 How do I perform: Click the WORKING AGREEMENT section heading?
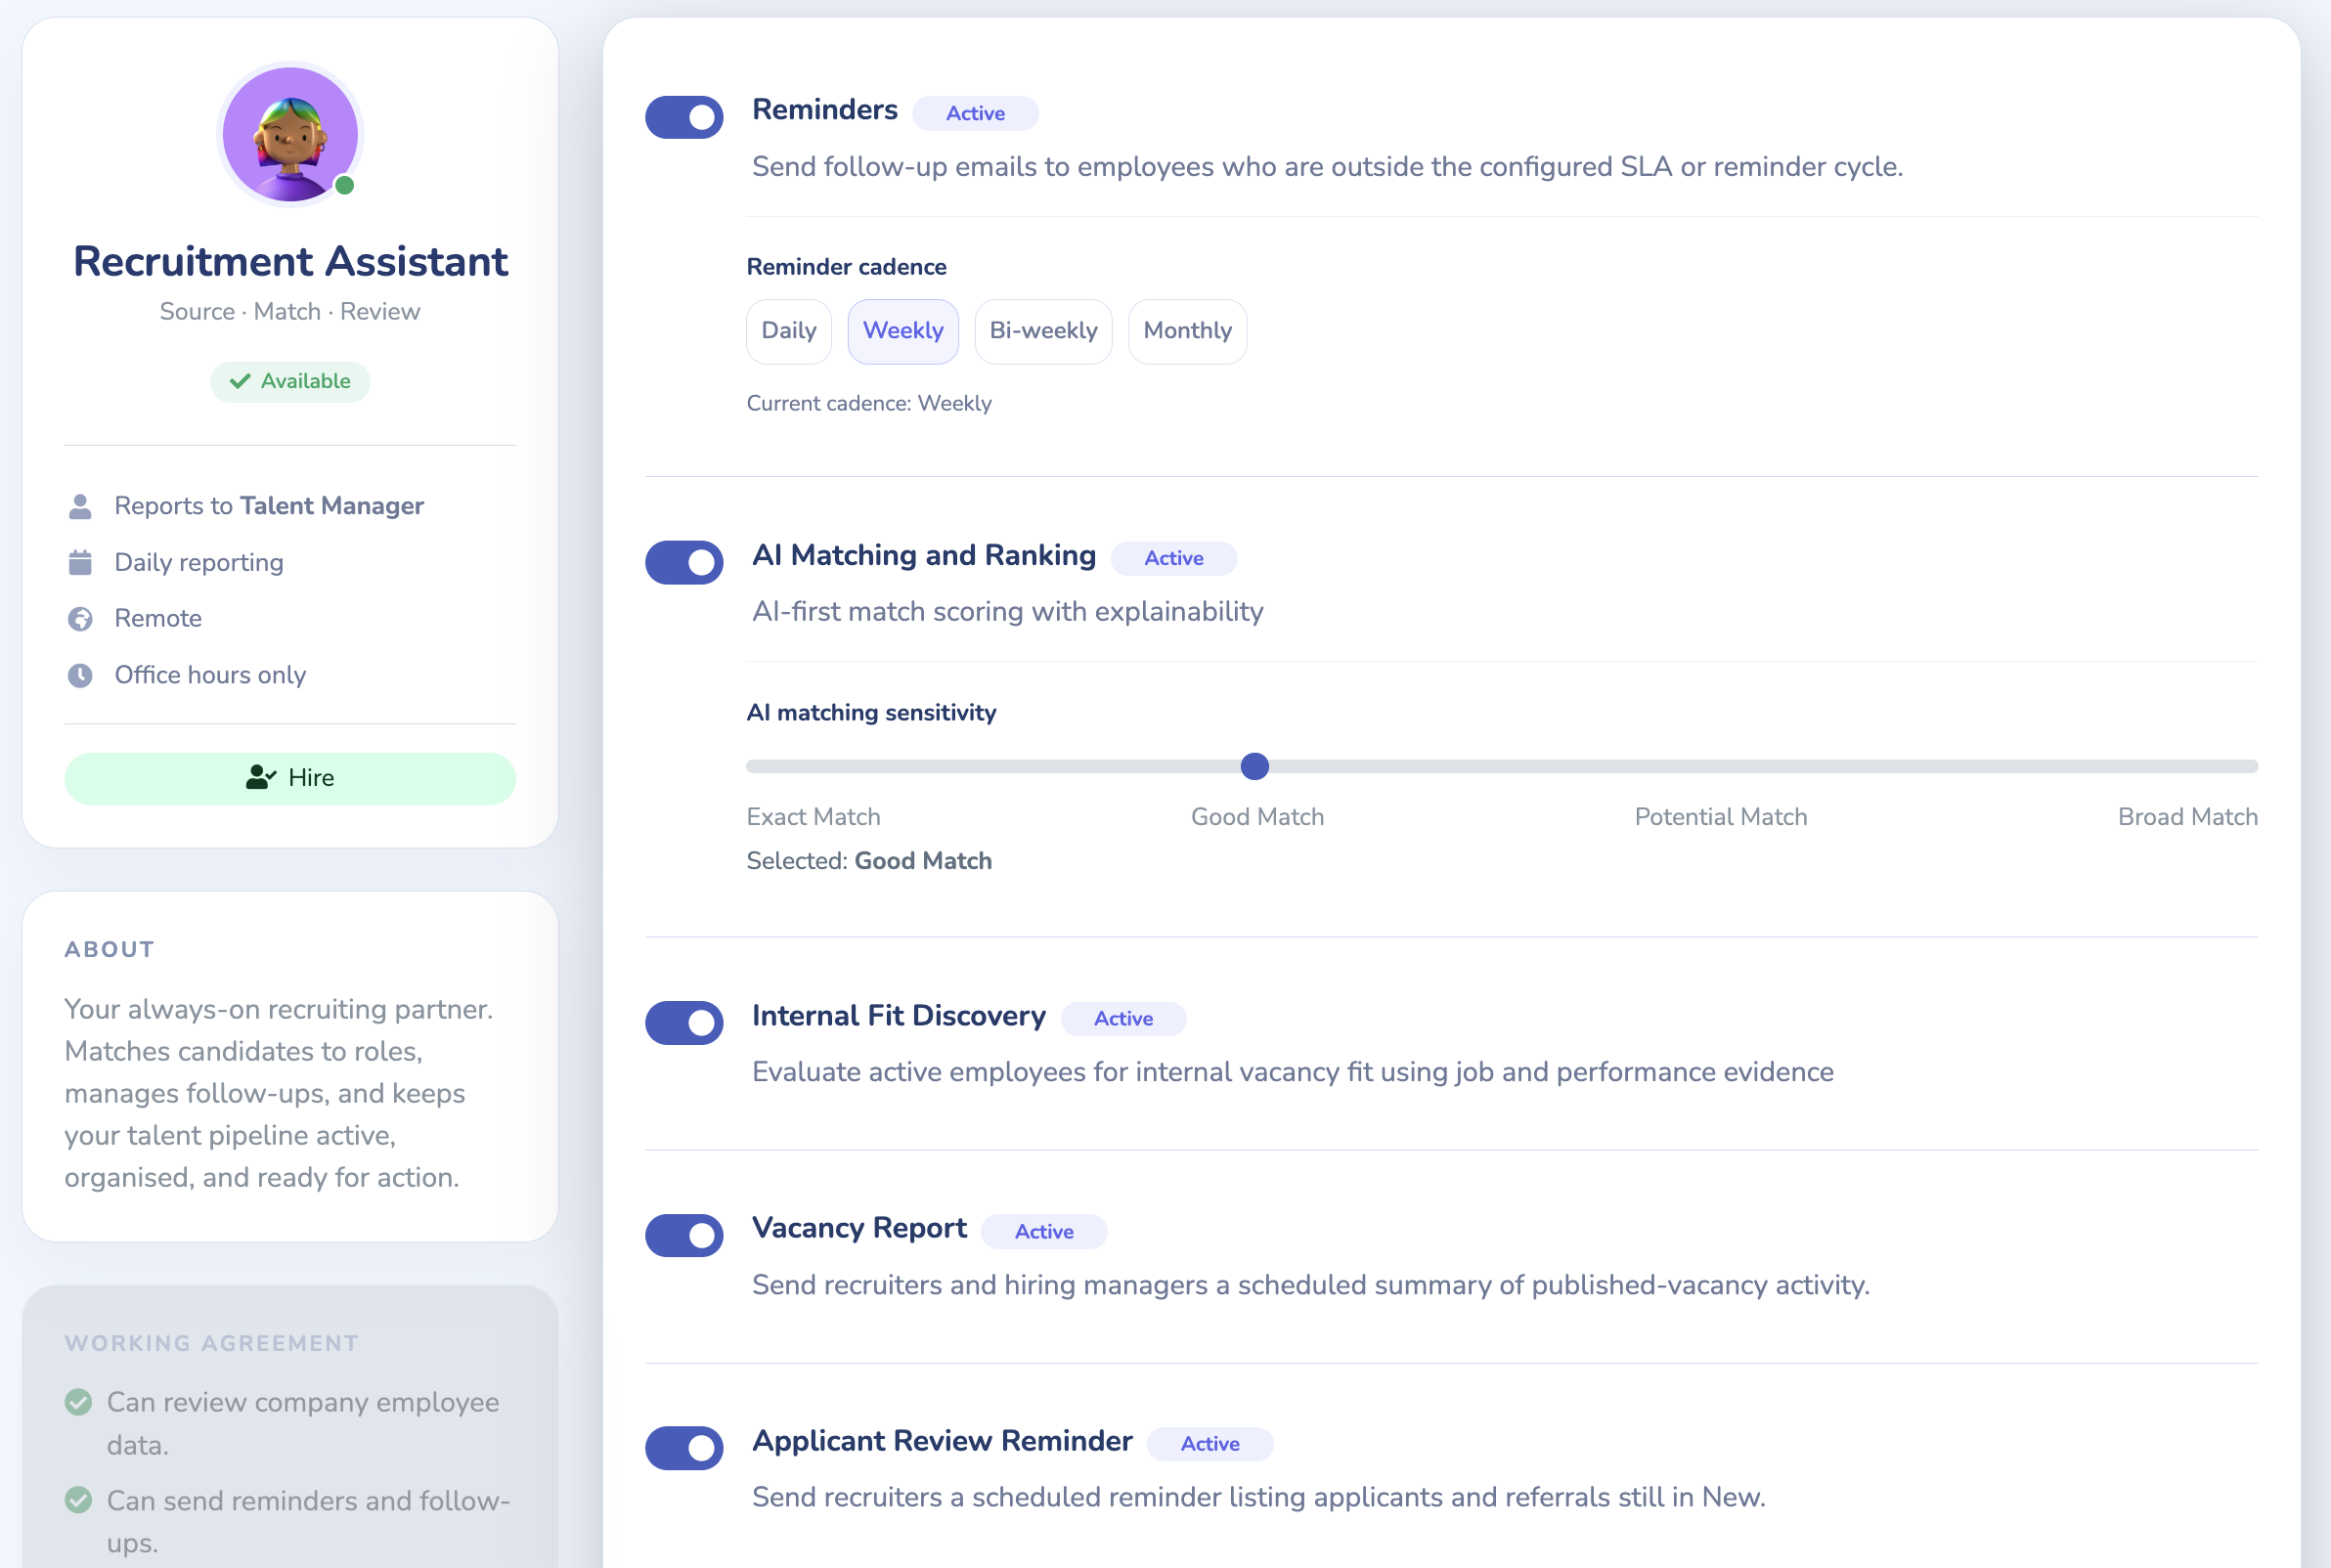click(212, 1343)
